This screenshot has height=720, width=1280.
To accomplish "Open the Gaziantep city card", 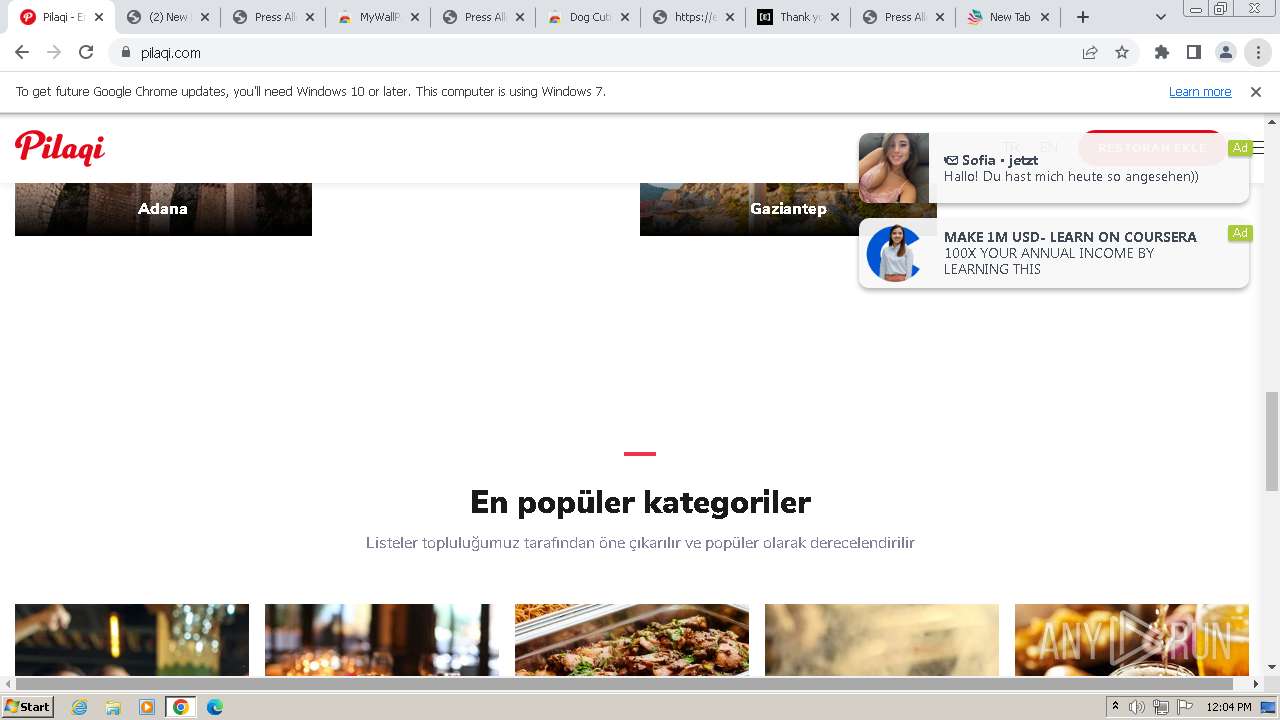I will pyautogui.click(x=788, y=209).
